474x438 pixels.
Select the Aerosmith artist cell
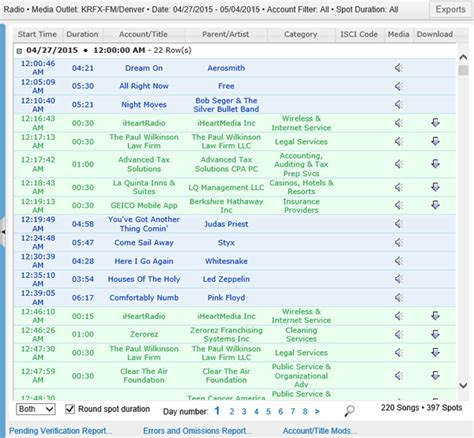point(226,68)
